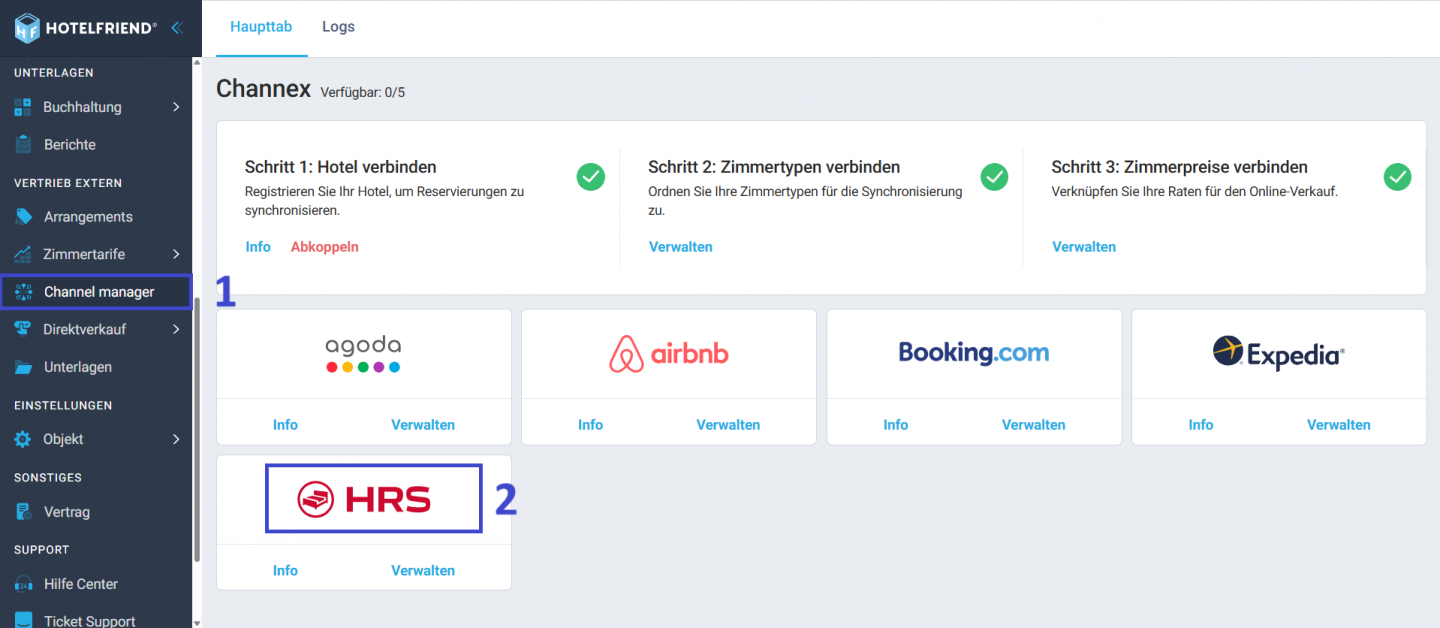The height and width of the screenshot is (628, 1440).
Task: Click the Expedia logo
Action: pos(1279,353)
